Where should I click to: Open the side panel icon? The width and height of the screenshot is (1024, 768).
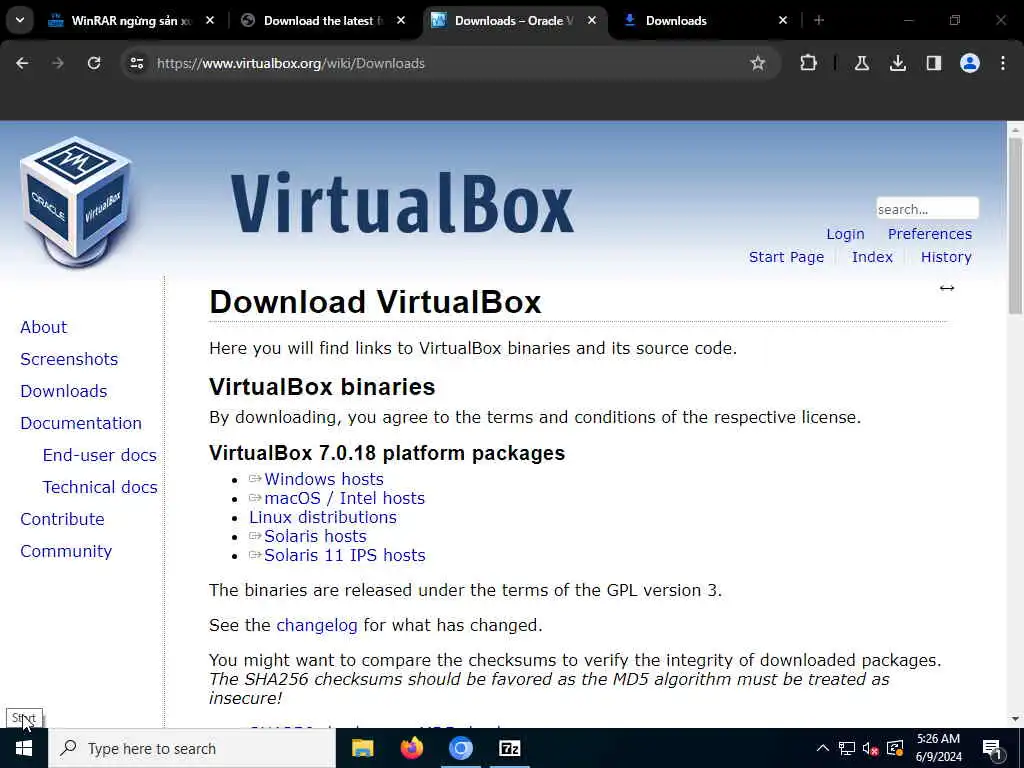934,63
